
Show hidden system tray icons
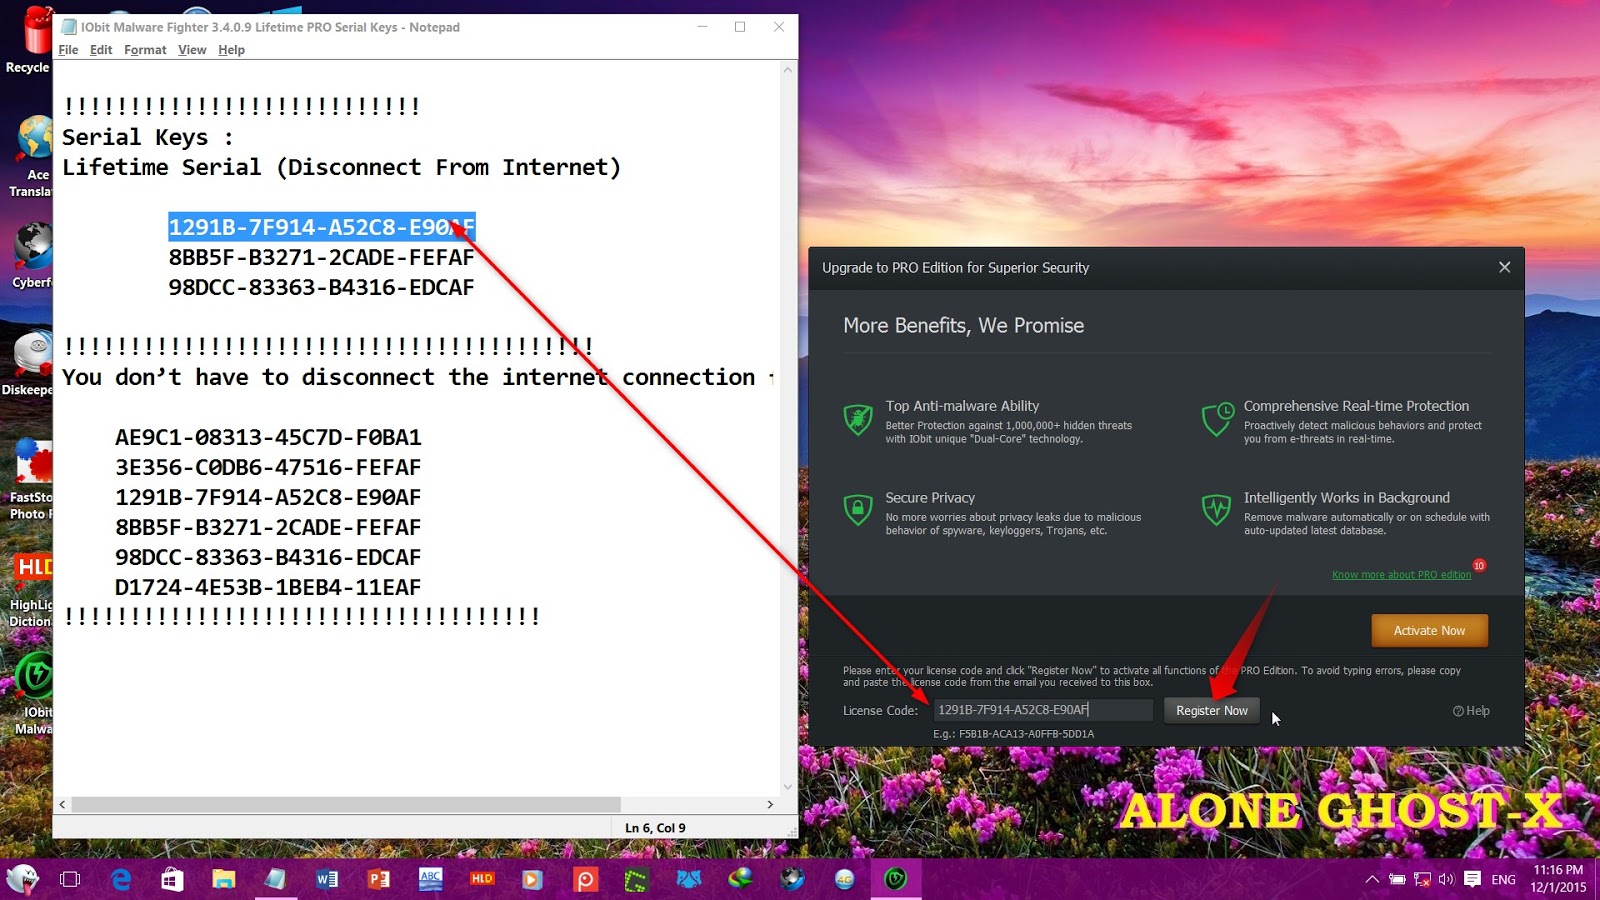click(x=1372, y=879)
